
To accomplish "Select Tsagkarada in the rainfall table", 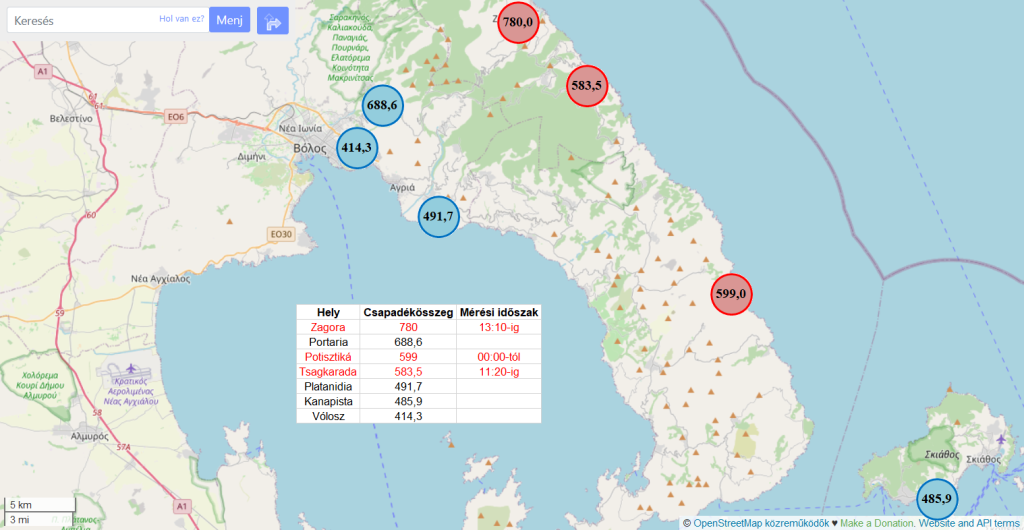I will pyautogui.click(x=328, y=371).
